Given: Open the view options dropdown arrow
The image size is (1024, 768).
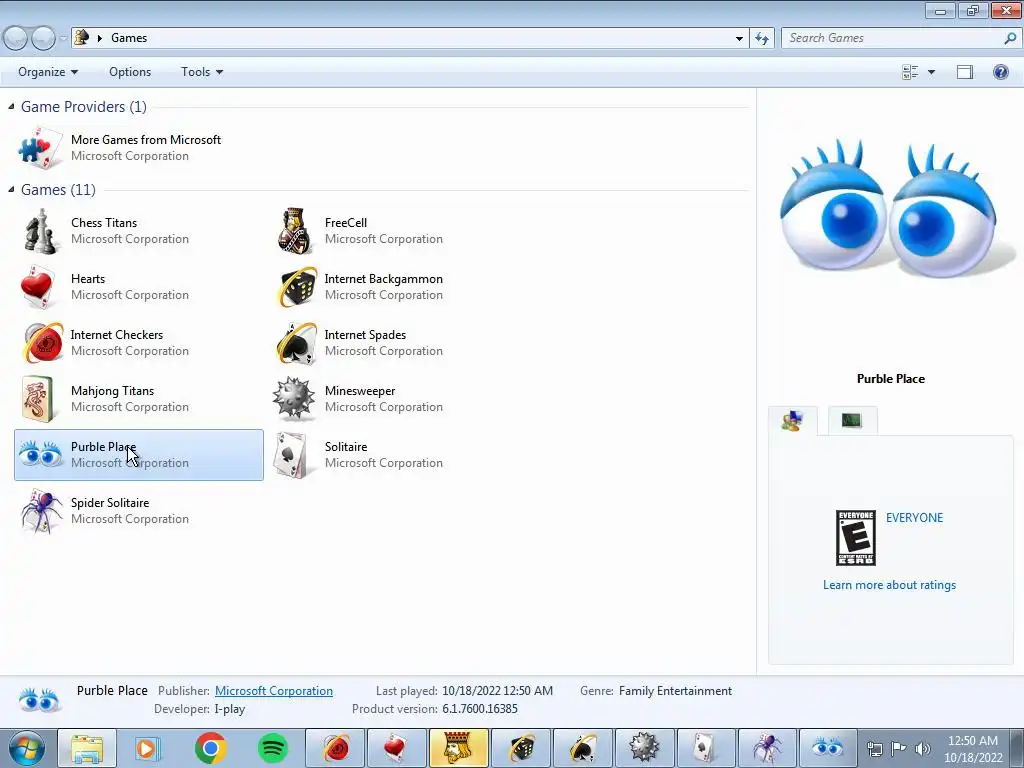Looking at the screenshot, I should (x=931, y=72).
